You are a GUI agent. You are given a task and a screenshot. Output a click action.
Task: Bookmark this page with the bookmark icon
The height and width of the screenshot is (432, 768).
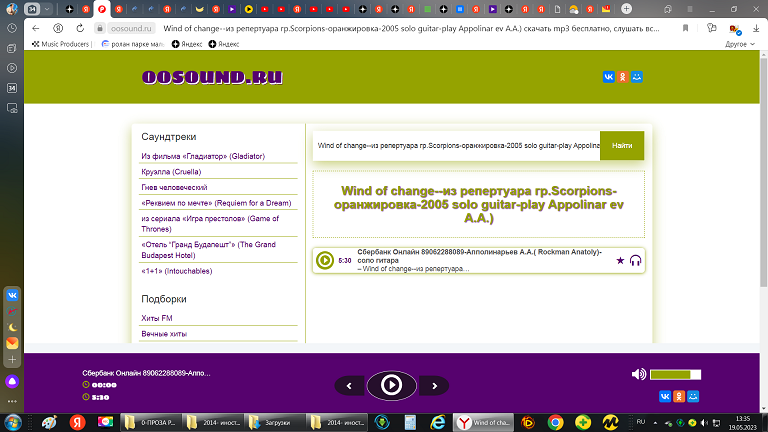(685, 28)
